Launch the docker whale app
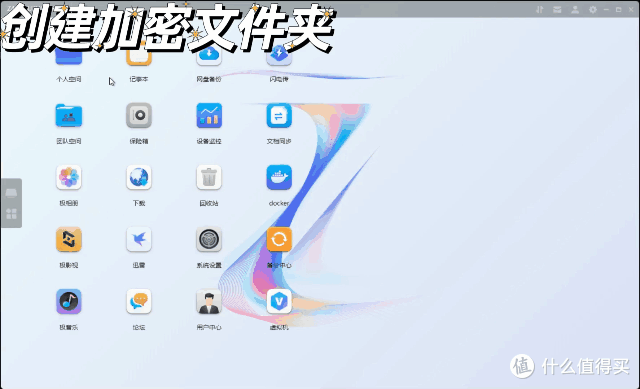The width and height of the screenshot is (640, 389). [279, 178]
